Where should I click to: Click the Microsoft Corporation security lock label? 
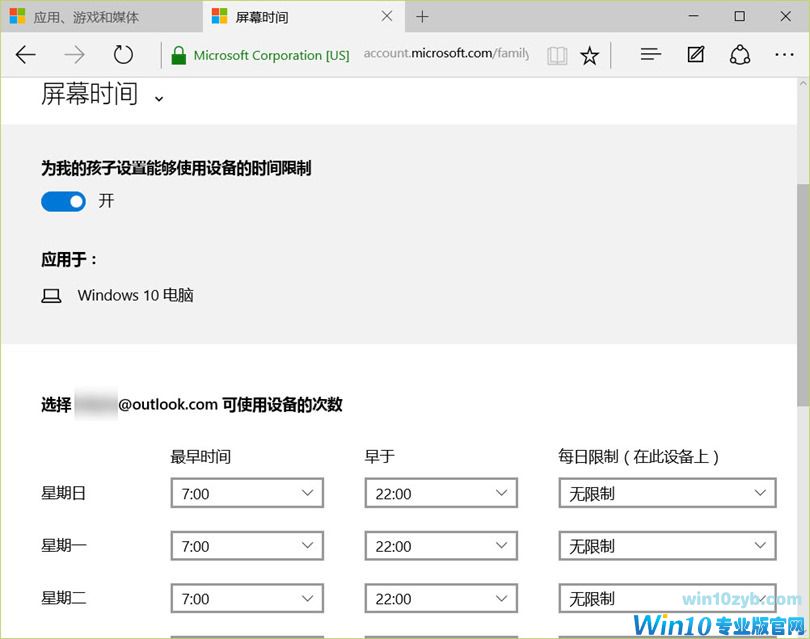(x=261, y=56)
